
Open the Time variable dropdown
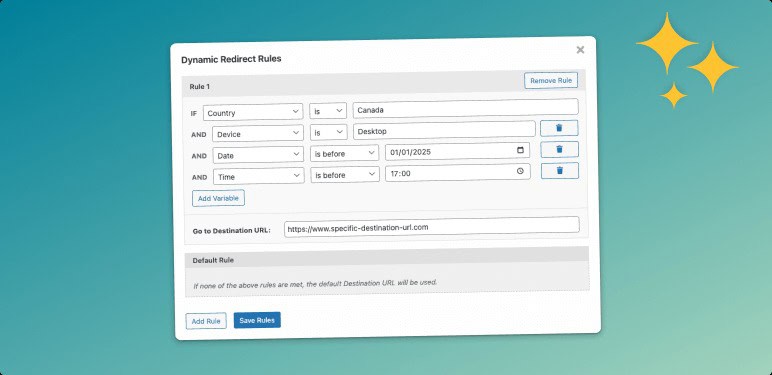pos(259,177)
